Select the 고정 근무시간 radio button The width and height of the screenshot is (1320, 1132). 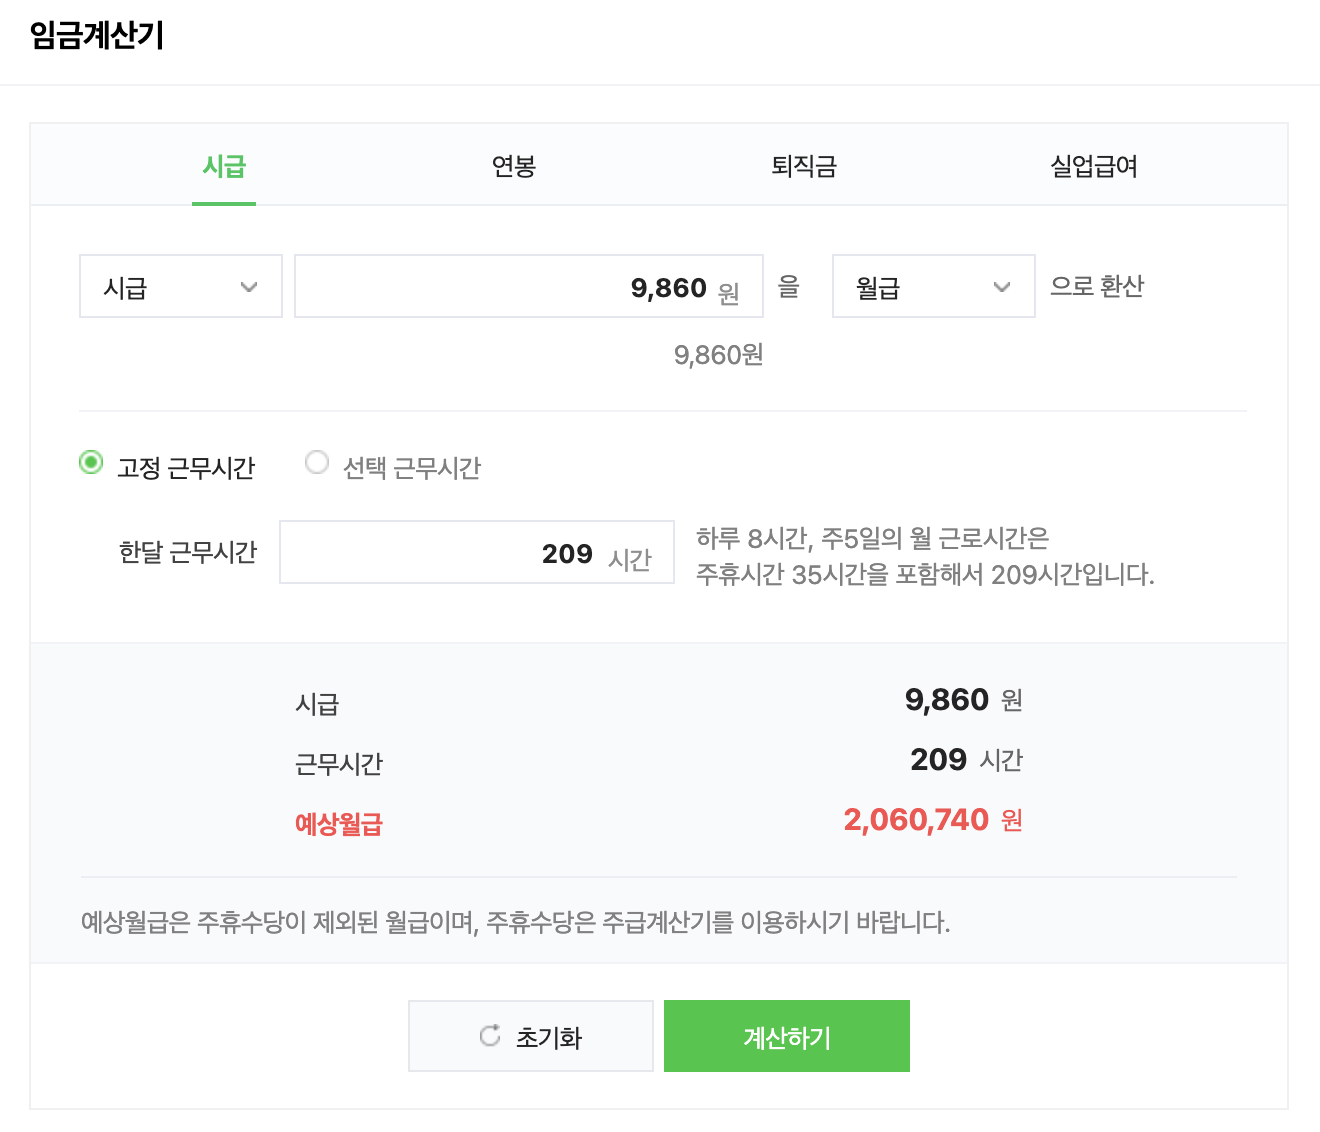click(x=91, y=463)
